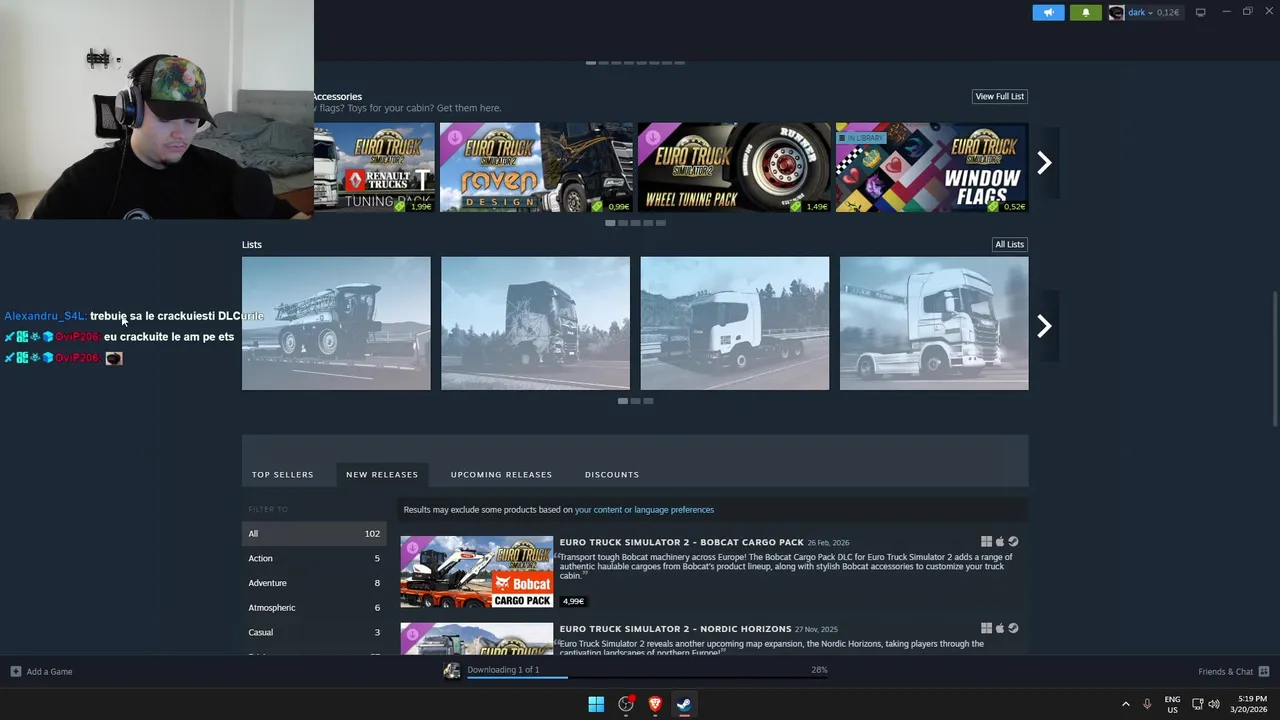Open the Windows Start menu
The image size is (1280, 720).
[x=596, y=704]
